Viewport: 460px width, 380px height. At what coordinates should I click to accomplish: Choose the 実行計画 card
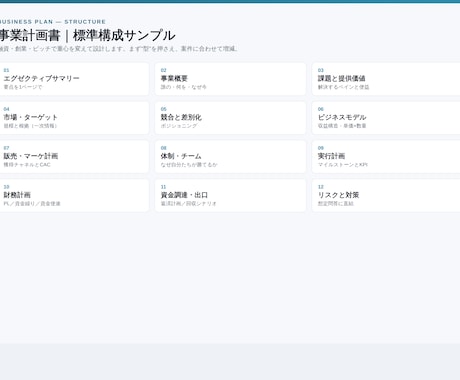386,157
